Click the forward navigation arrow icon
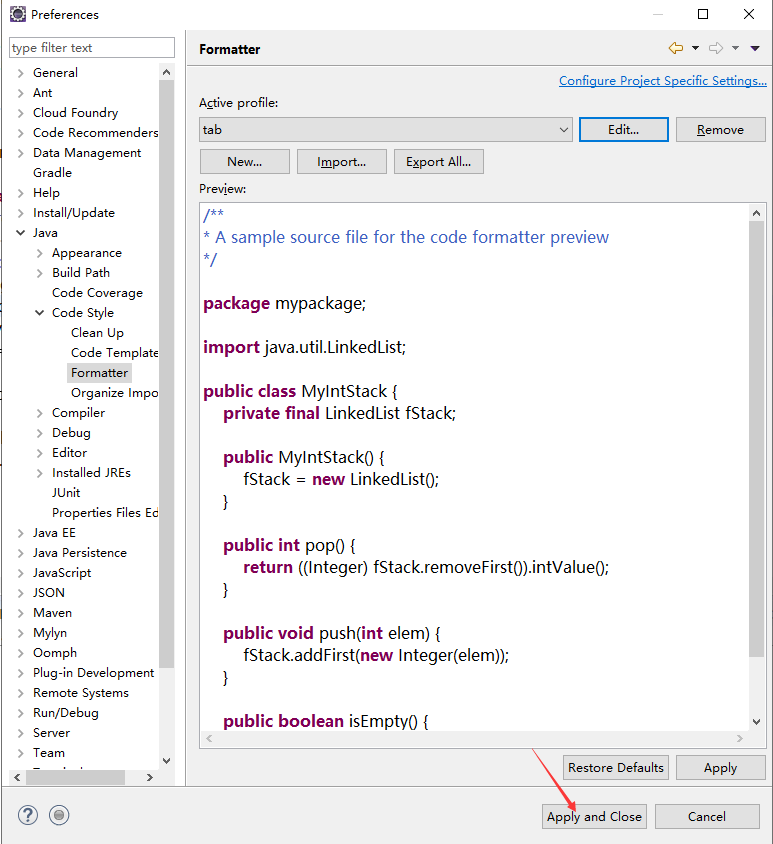Image resolution: width=773 pixels, height=844 pixels. point(715,48)
